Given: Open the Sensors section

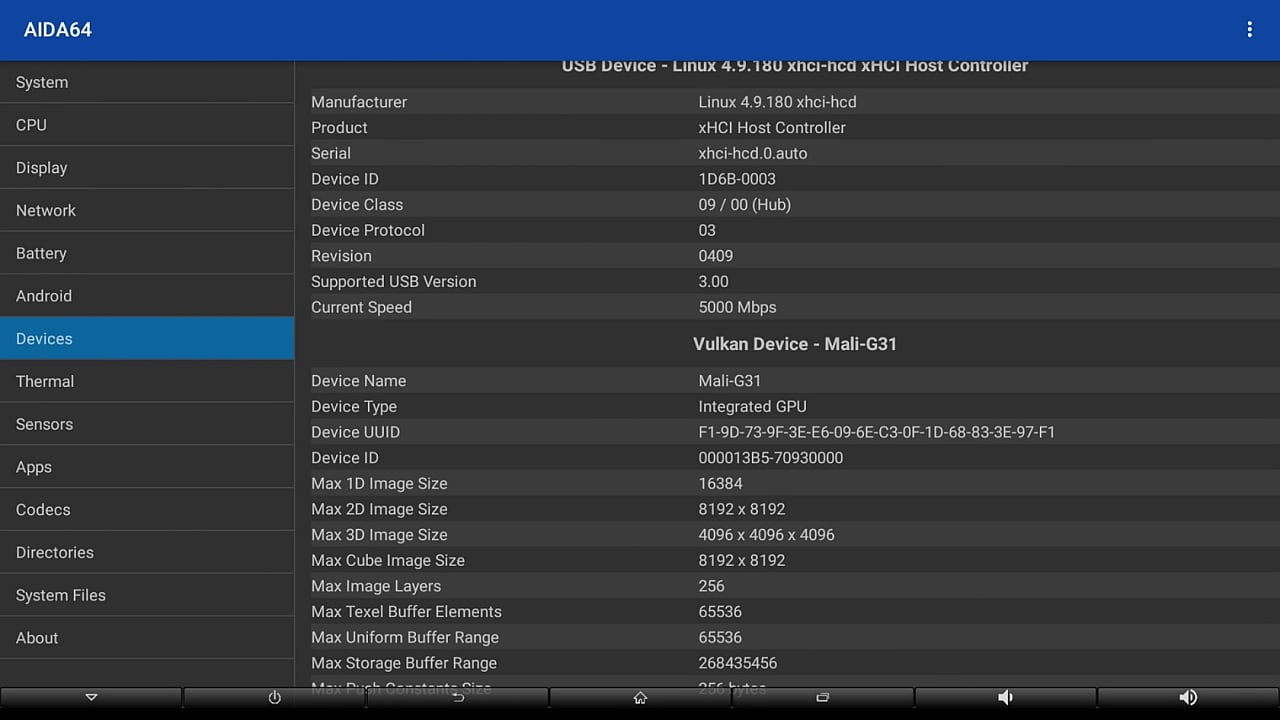Looking at the screenshot, I should 147,424.
